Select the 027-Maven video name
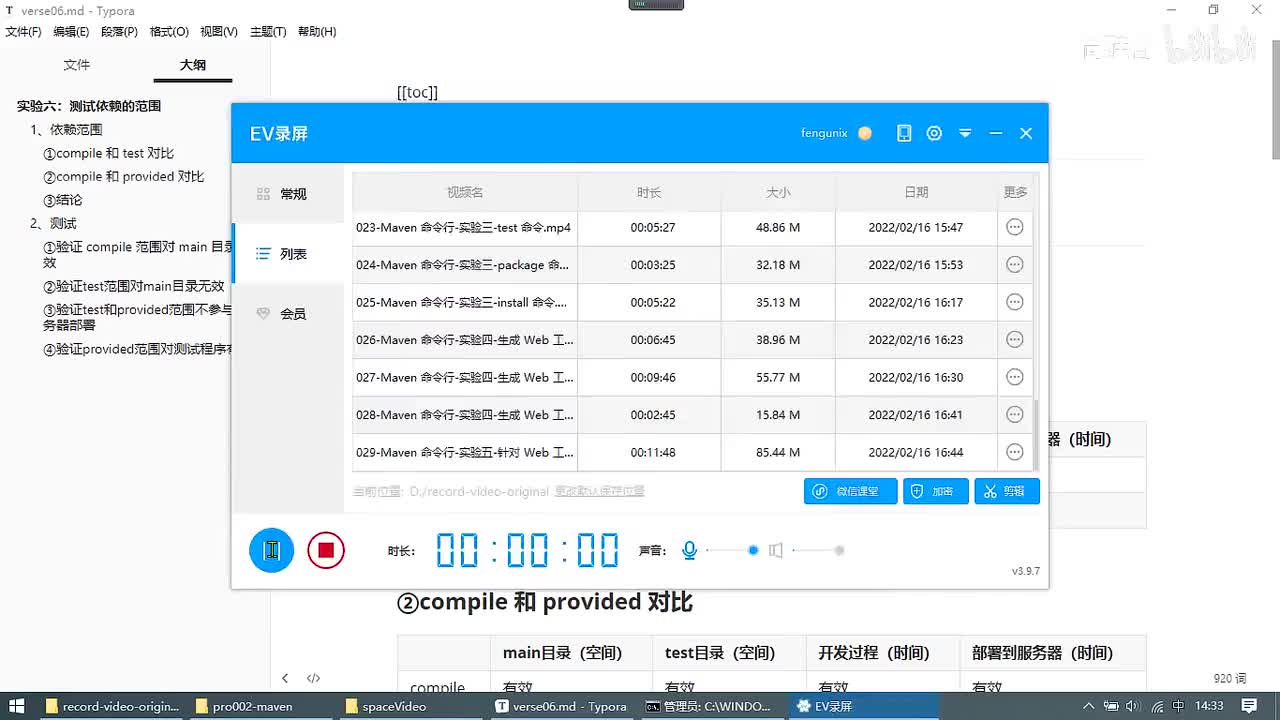This screenshot has height=720, width=1280. click(x=464, y=377)
